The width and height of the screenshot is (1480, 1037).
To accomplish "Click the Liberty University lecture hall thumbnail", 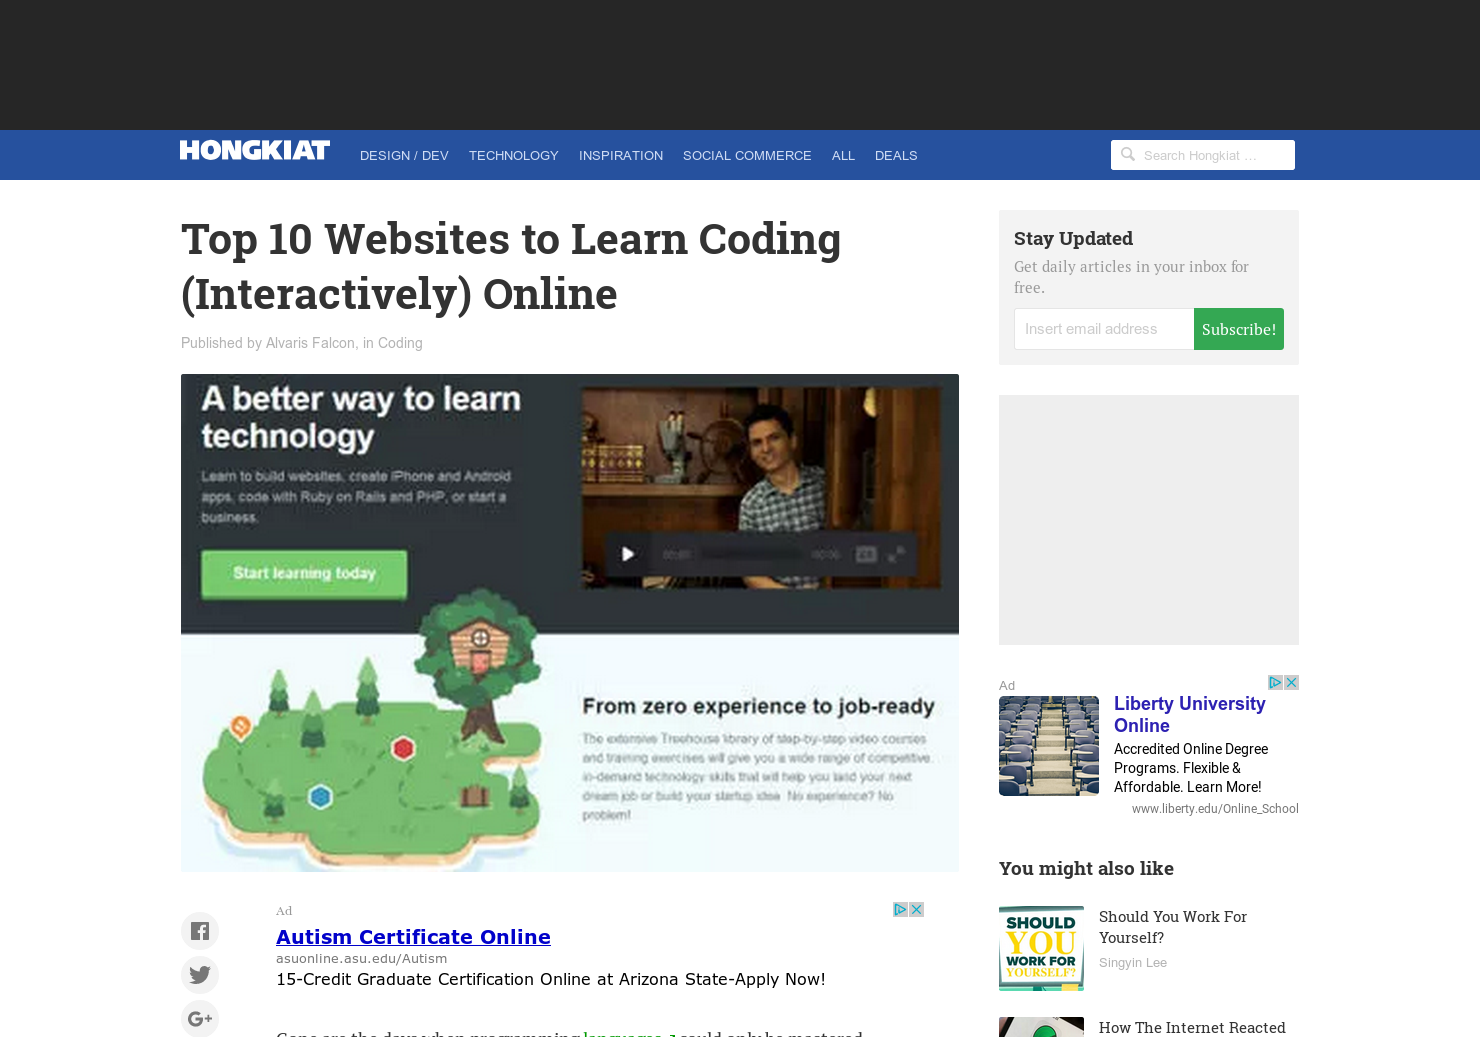I will pos(1048,746).
